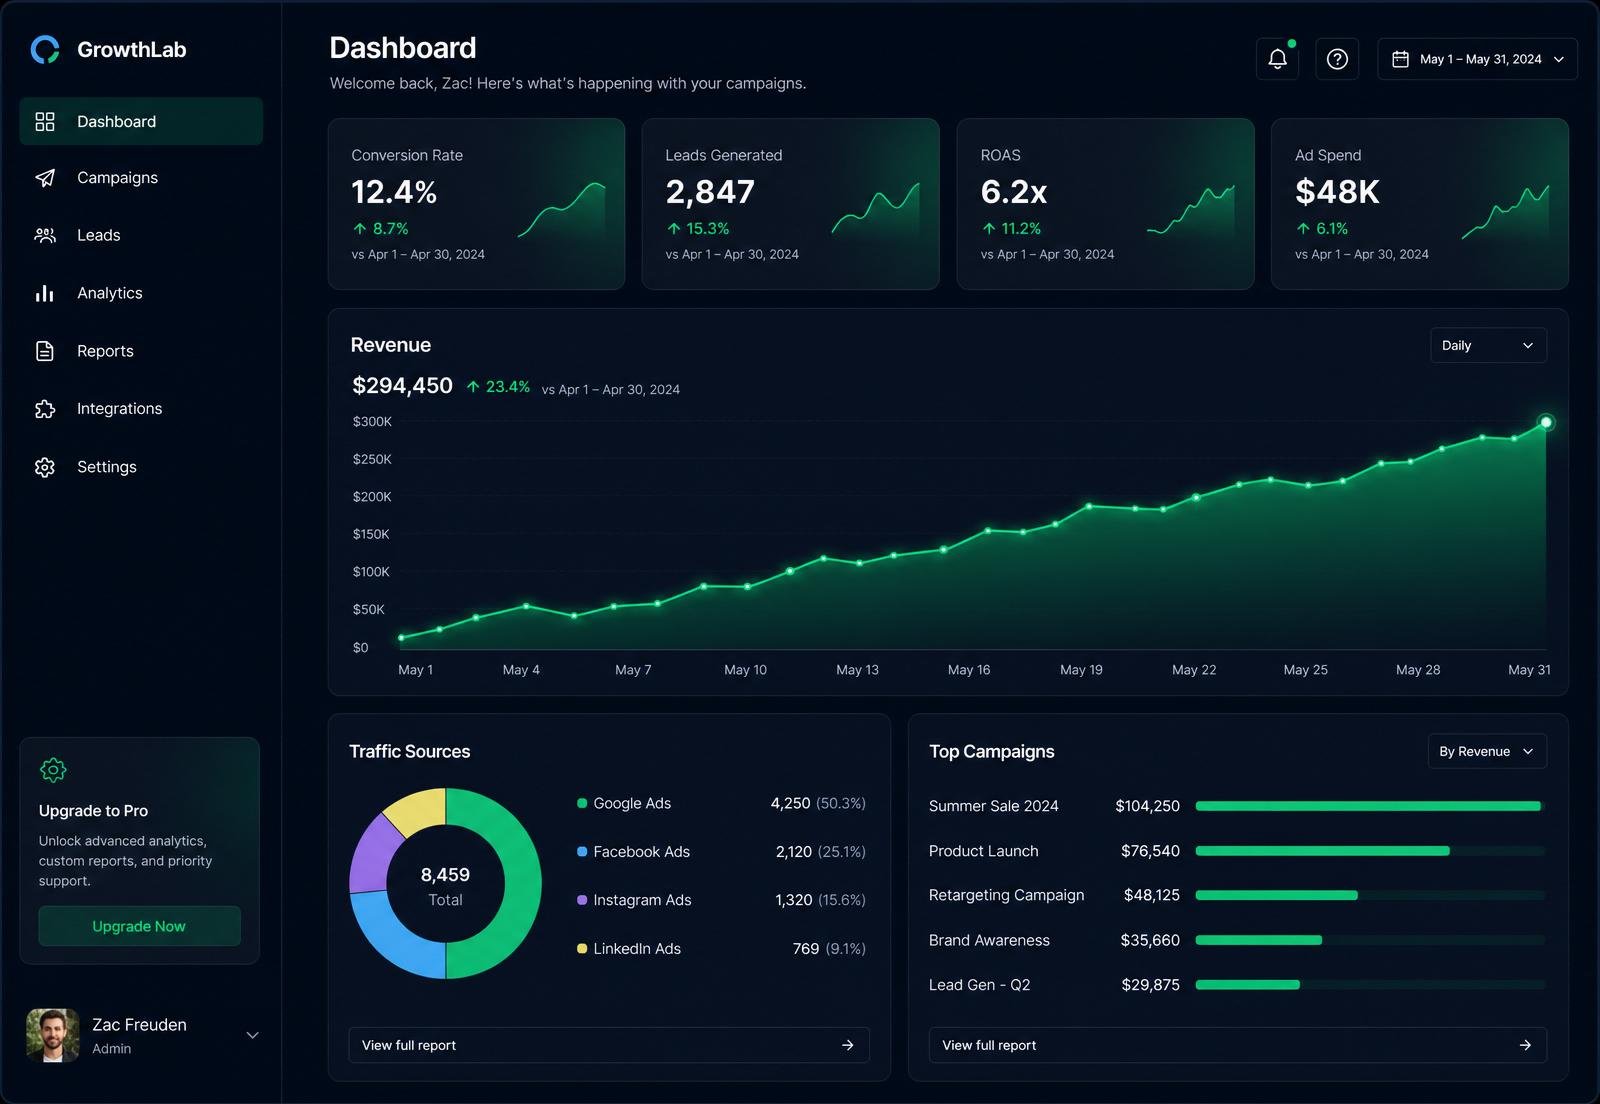The height and width of the screenshot is (1104, 1600).
Task: Click arrow icon in Top Campaigns report row
Action: [x=1525, y=1045]
